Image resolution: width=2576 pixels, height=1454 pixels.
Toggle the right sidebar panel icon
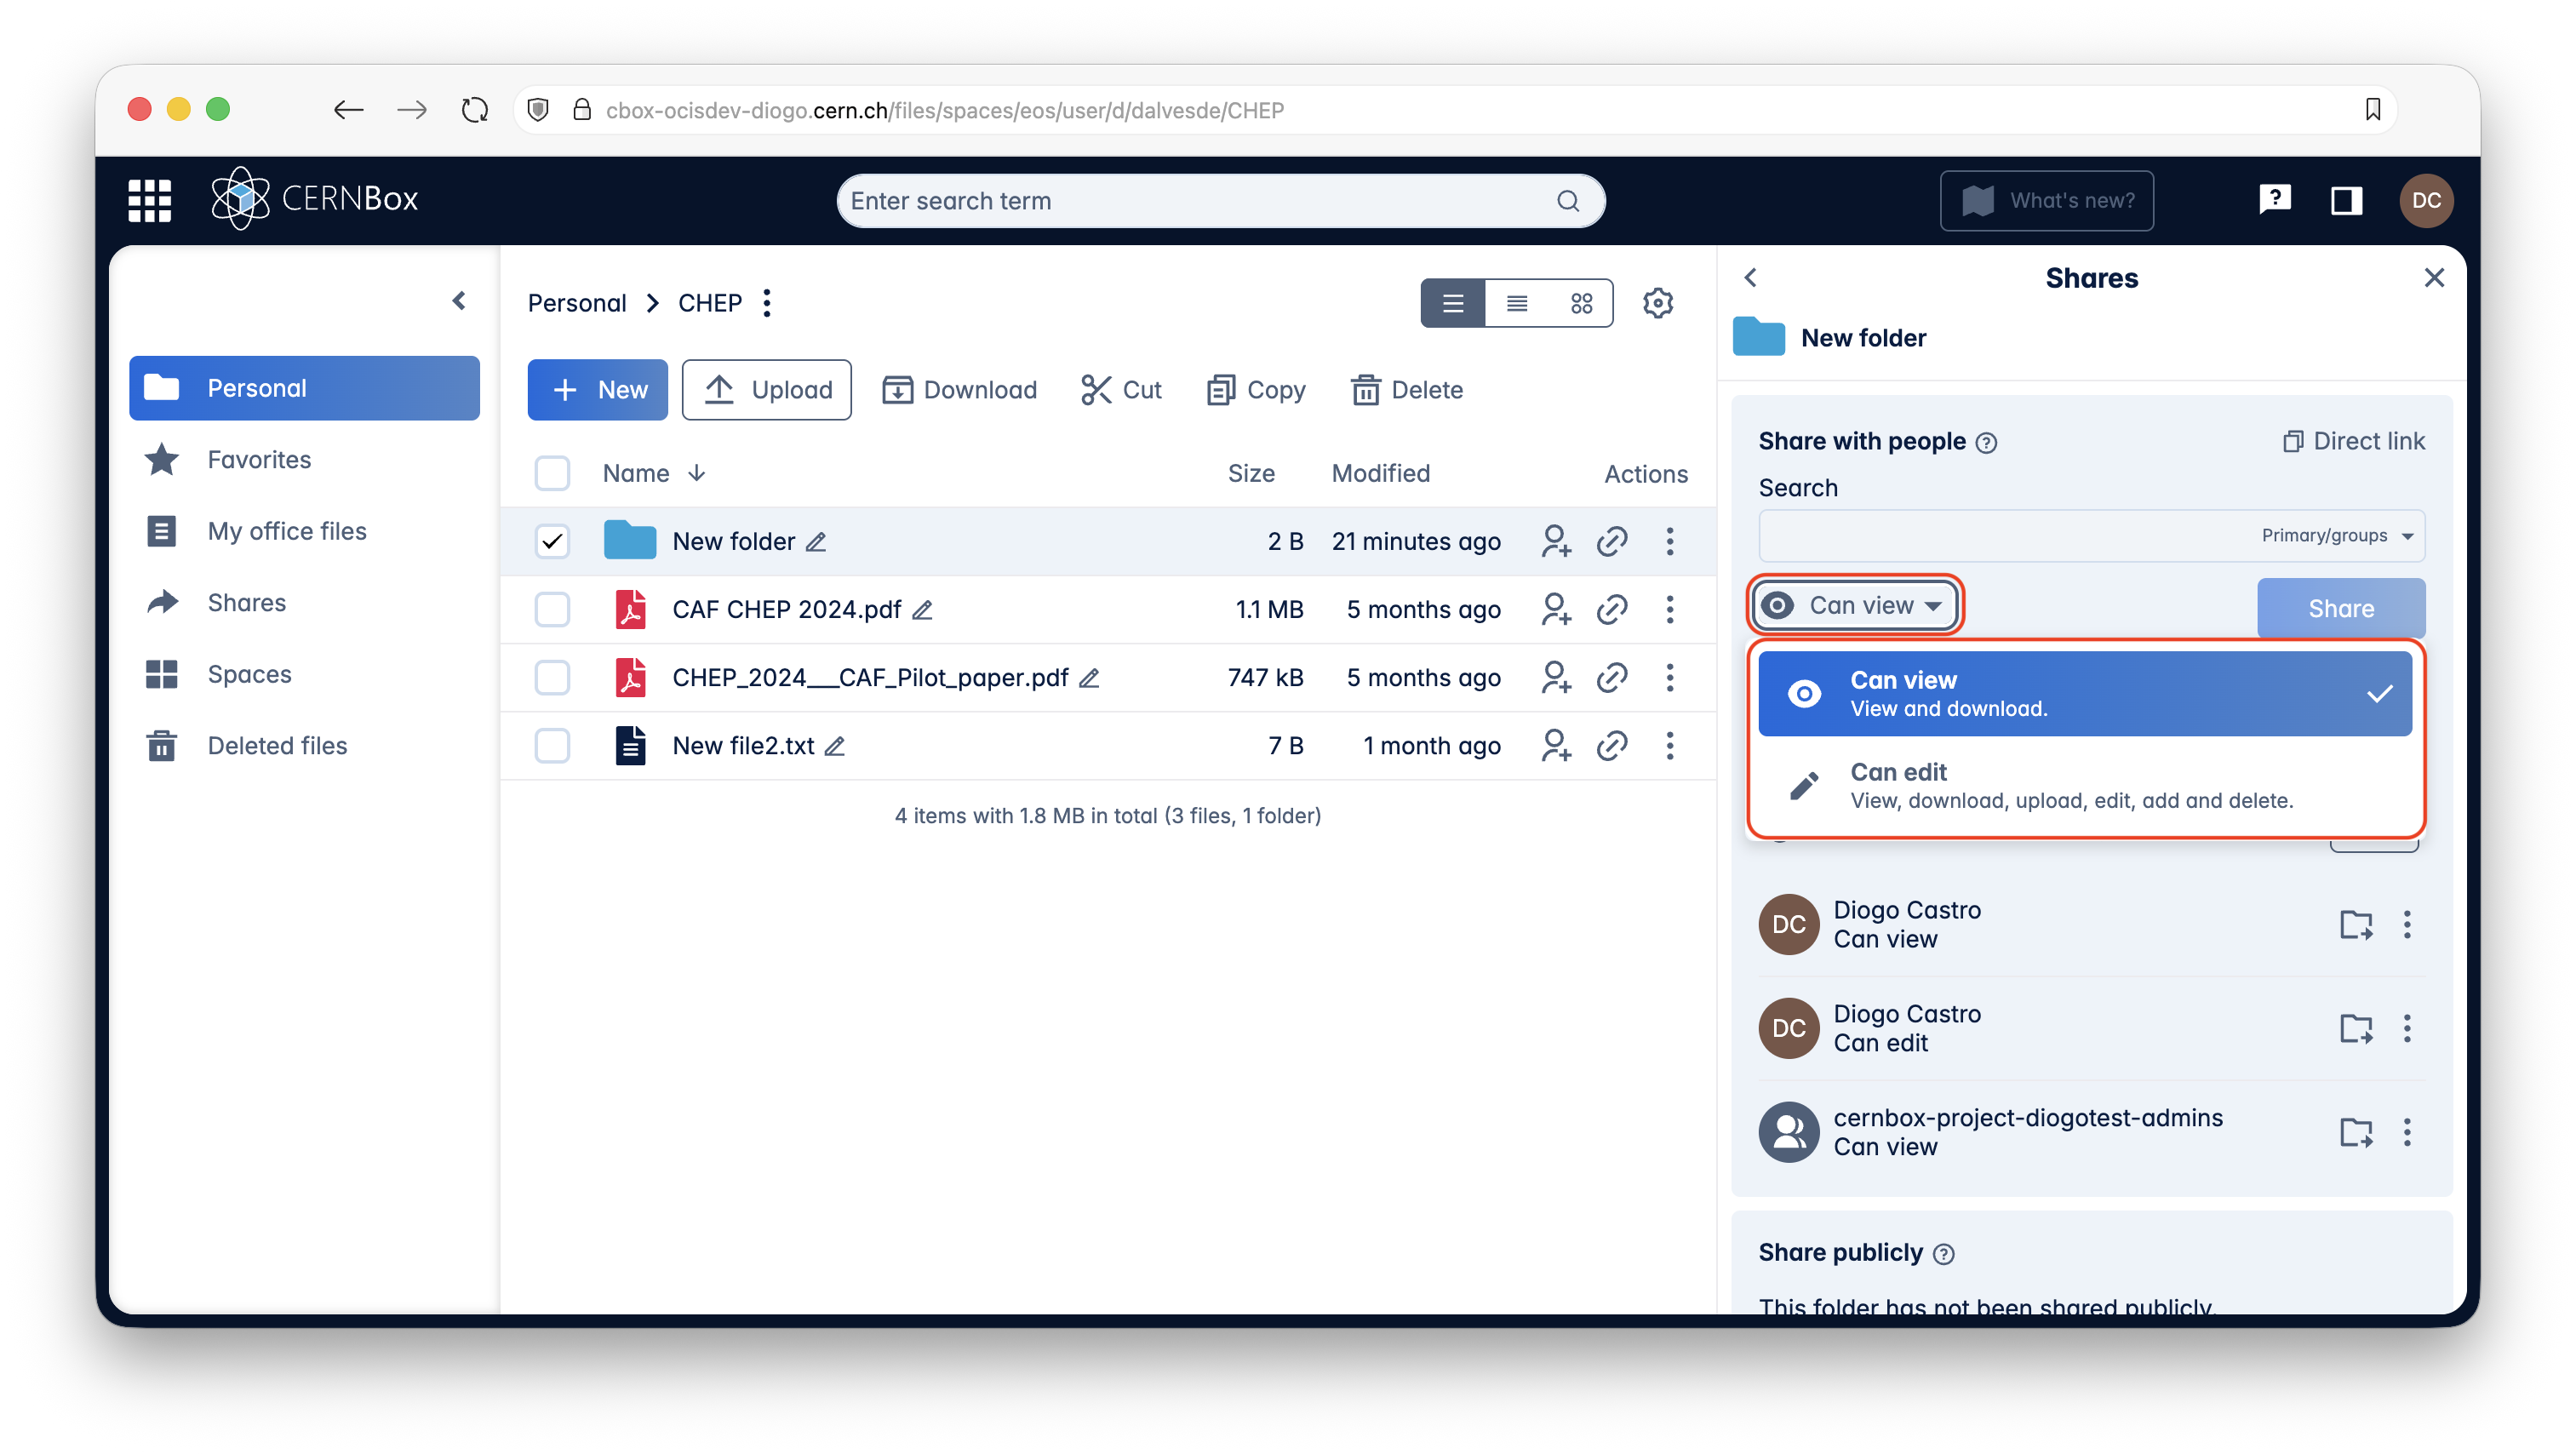pyautogui.click(x=2345, y=200)
